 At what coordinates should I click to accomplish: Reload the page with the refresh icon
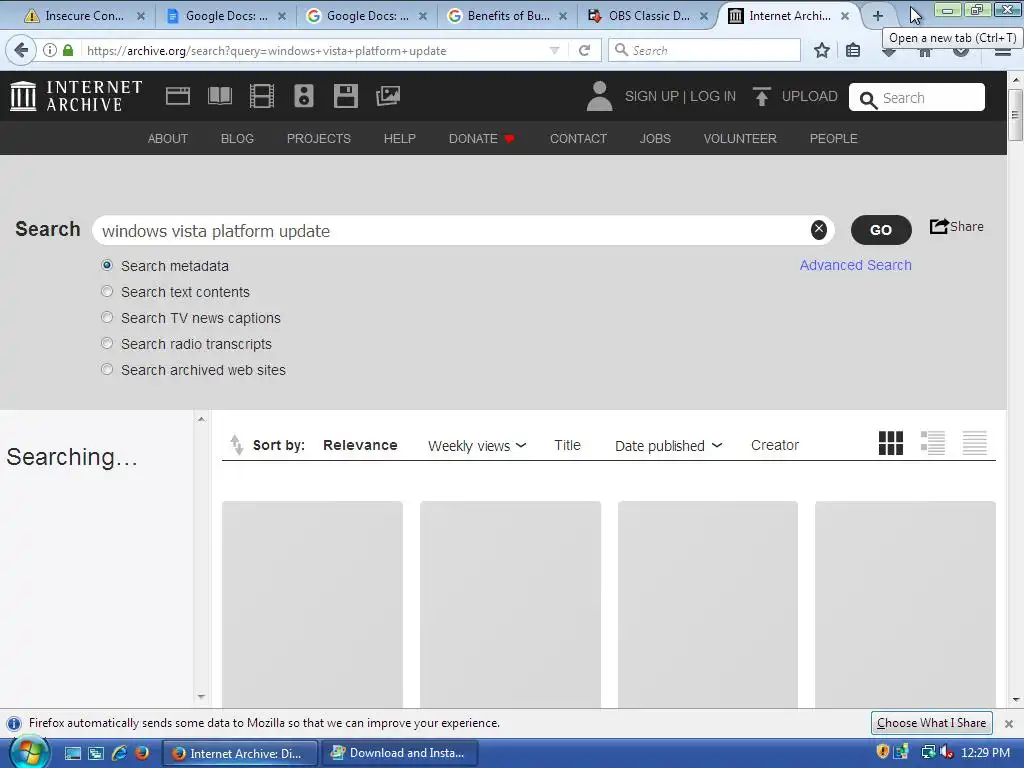(x=584, y=50)
